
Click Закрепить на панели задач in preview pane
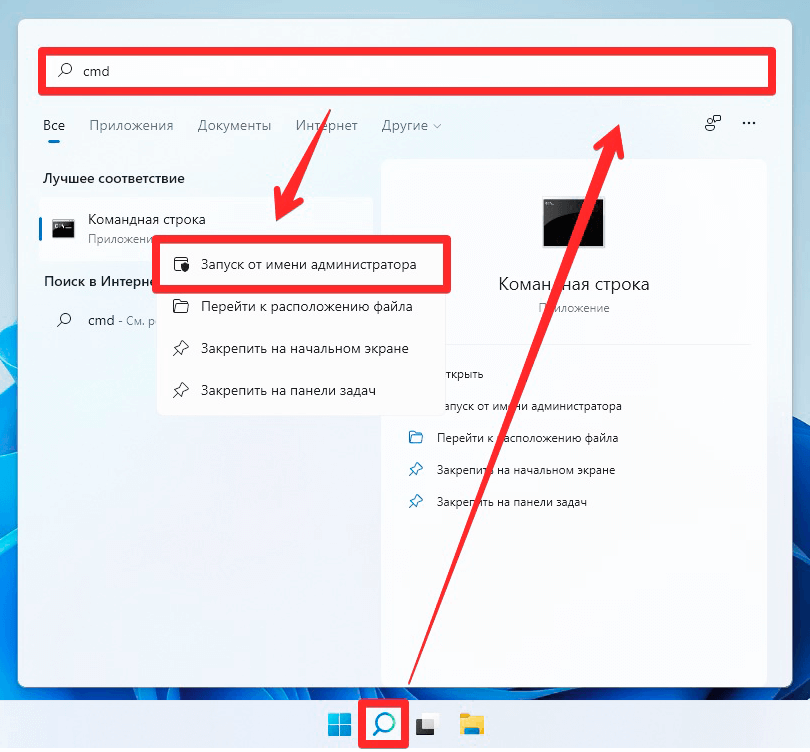[x=511, y=502]
